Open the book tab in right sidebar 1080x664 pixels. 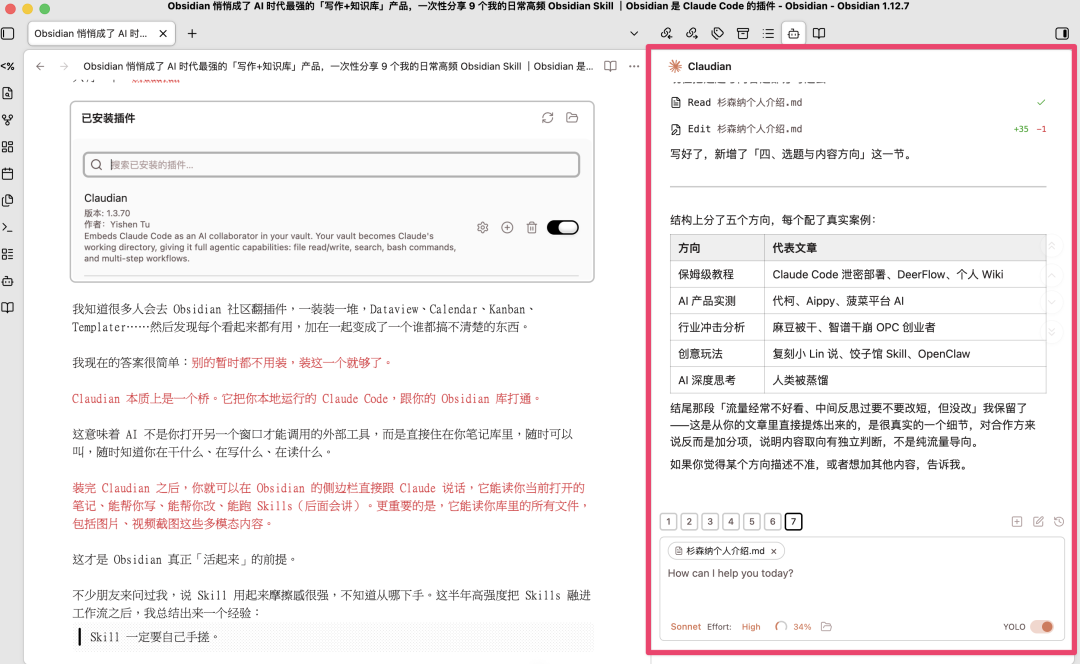click(x=819, y=33)
